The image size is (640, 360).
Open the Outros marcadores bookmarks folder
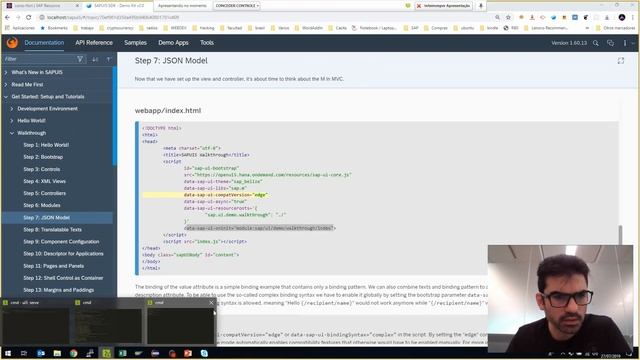[616, 28]
